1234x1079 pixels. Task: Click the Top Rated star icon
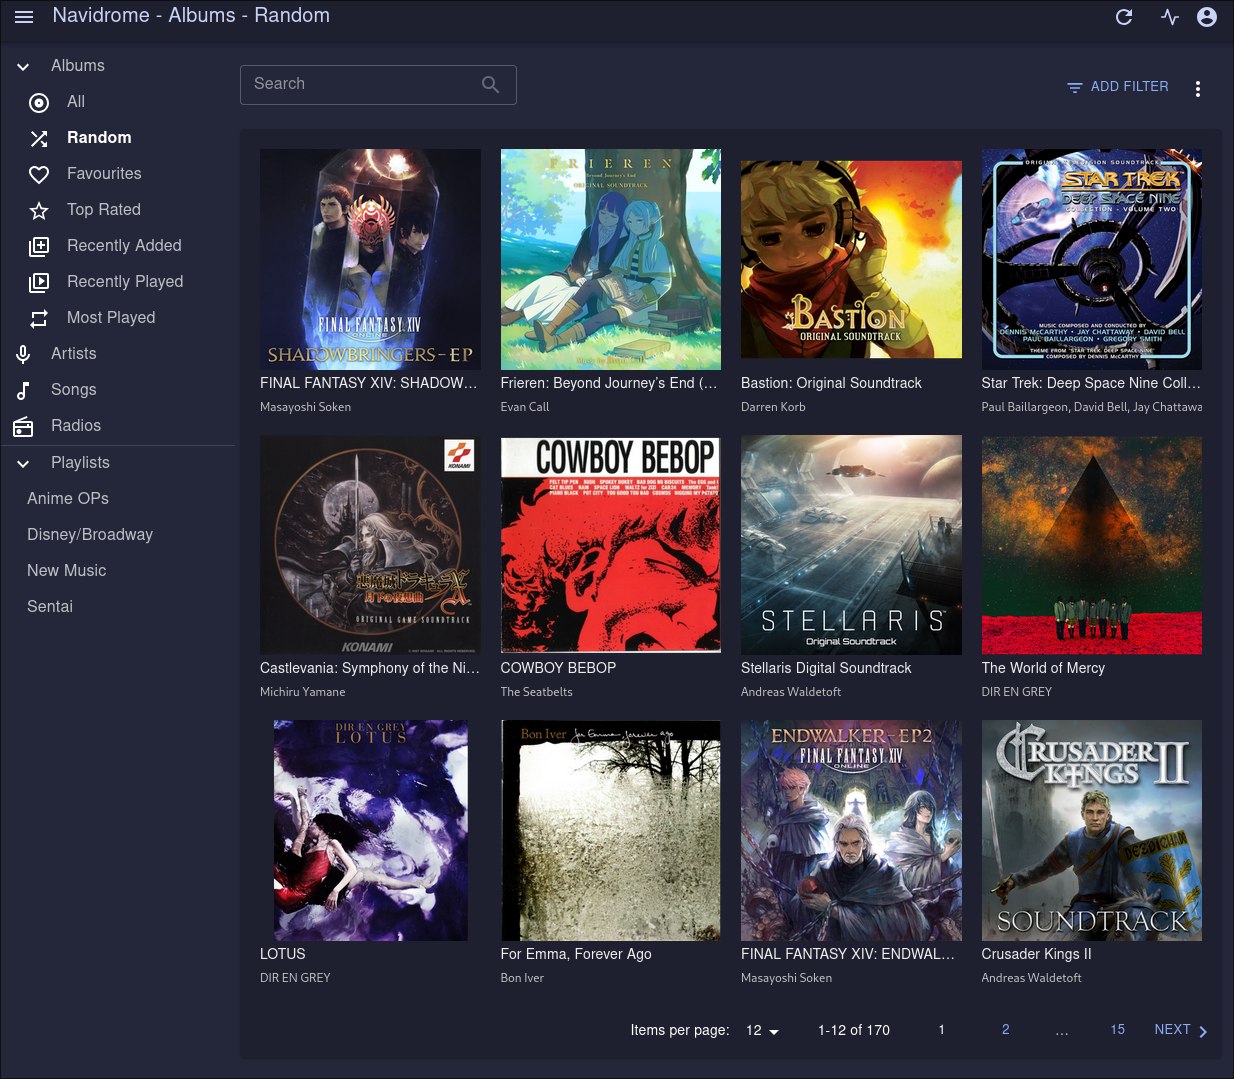(39, 211)
